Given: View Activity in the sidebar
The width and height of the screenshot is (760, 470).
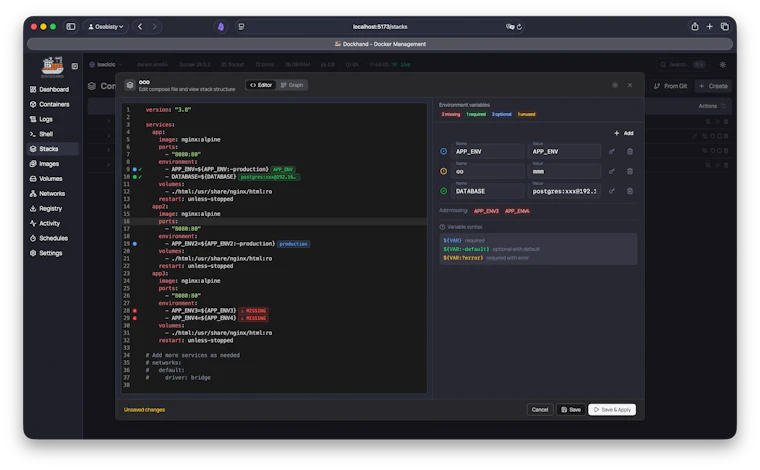Looking at the screenshot, I should pyautogui.click(x=46, y=223).
